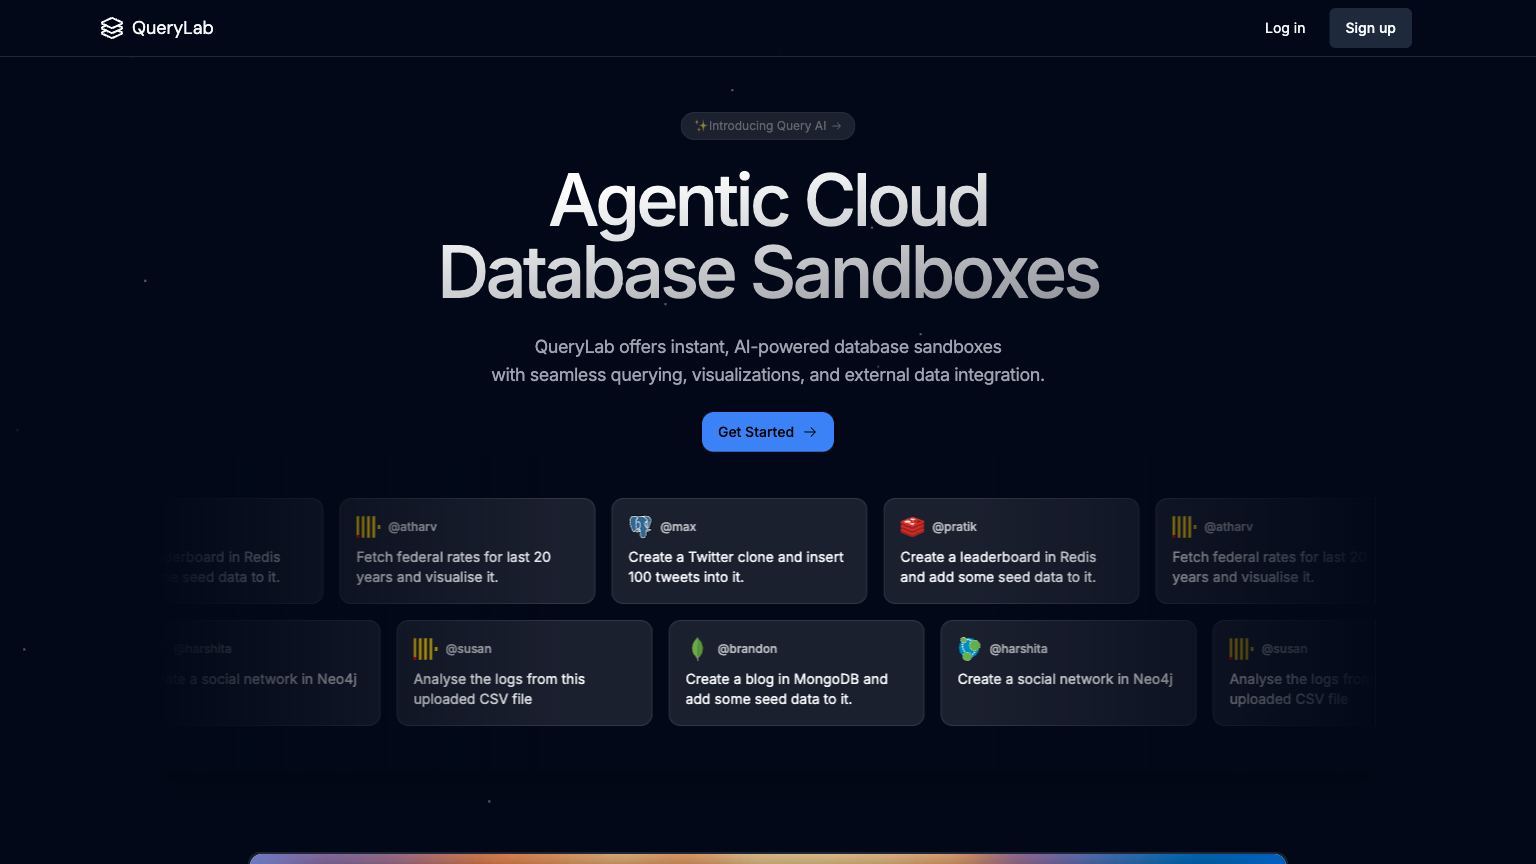Screen dimensions: 1536x864
Task: Click the @pratik username
Action: point(954,527)
